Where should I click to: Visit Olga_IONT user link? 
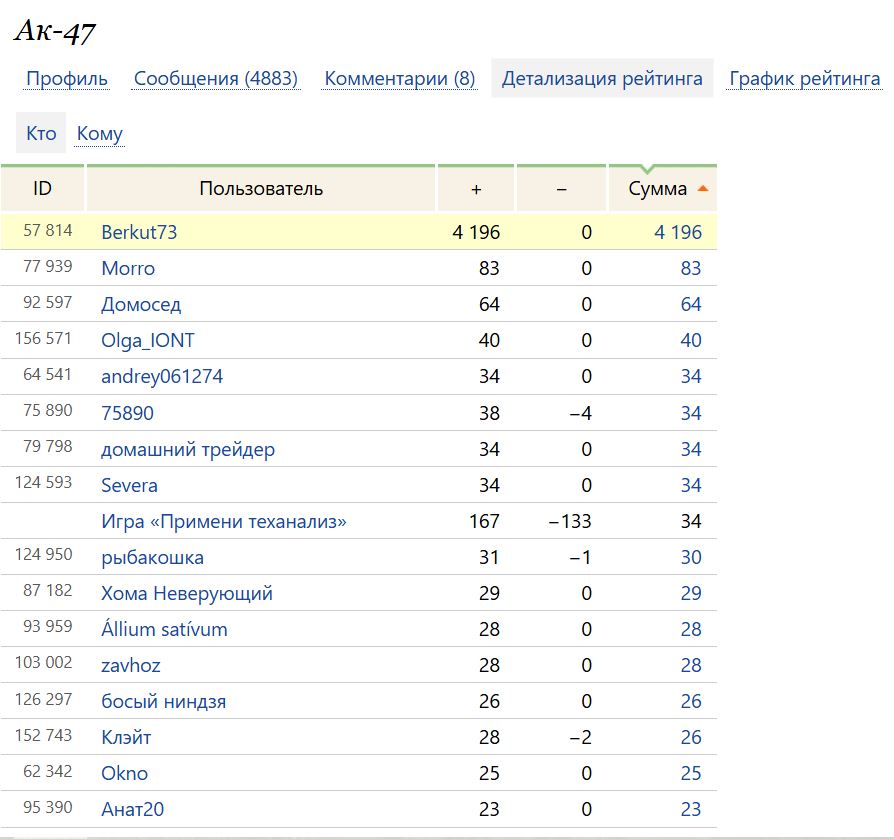pyautogui.click(x=148, y=340)
